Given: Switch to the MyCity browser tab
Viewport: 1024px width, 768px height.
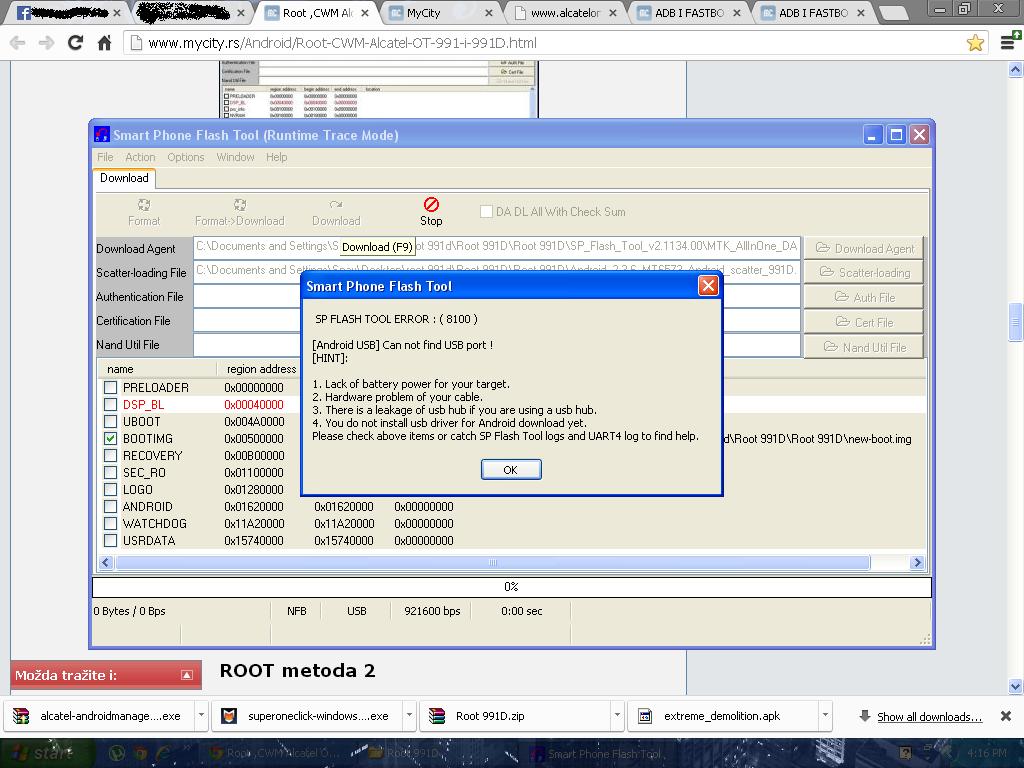Looking at the screenshot, I should point(441,13).
